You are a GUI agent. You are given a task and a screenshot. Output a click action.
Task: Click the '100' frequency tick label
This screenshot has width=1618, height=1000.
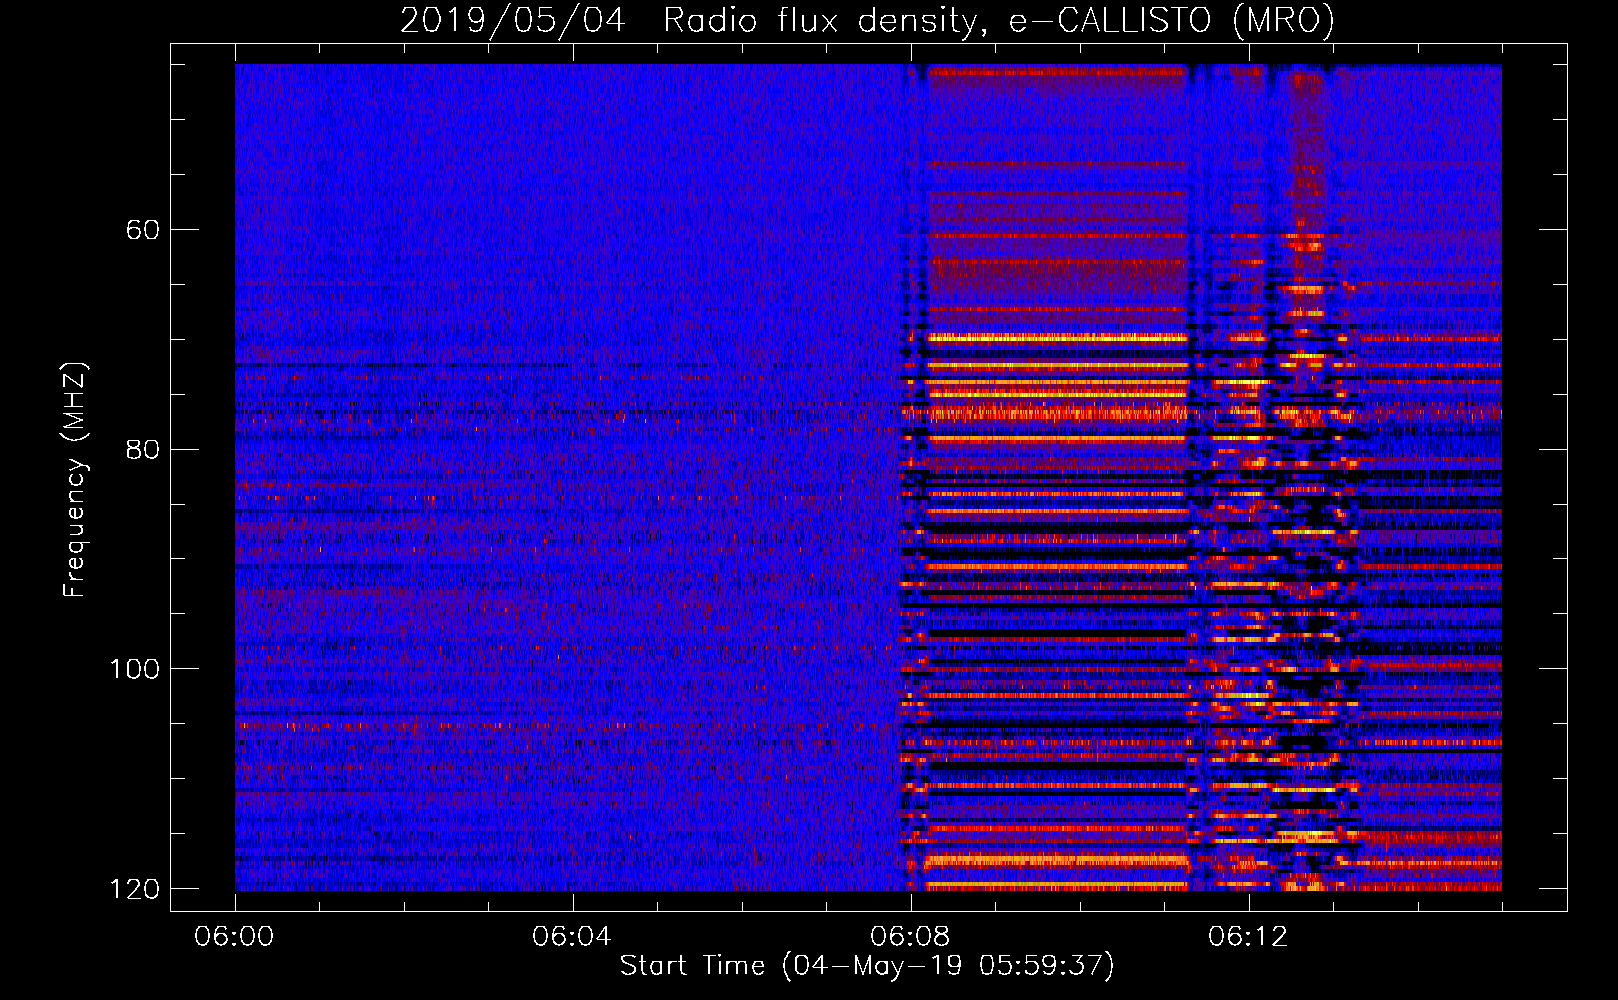click(x=135, y=669)
